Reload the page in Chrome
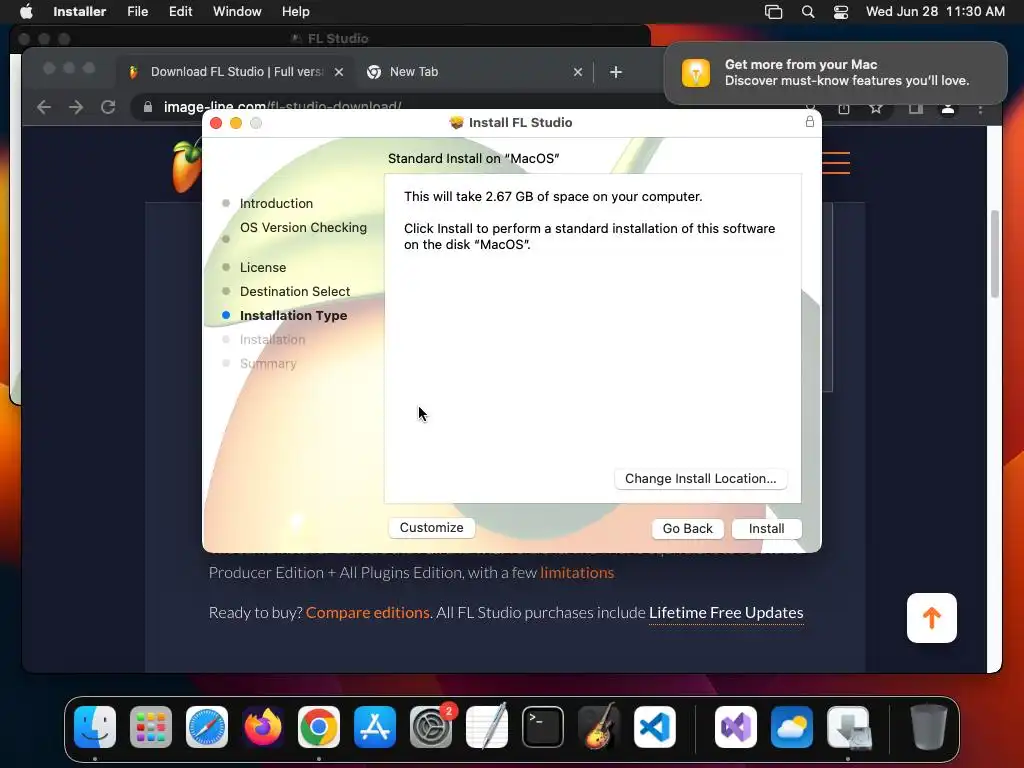This screenshot has height=768, width=1024. (108, 106)
